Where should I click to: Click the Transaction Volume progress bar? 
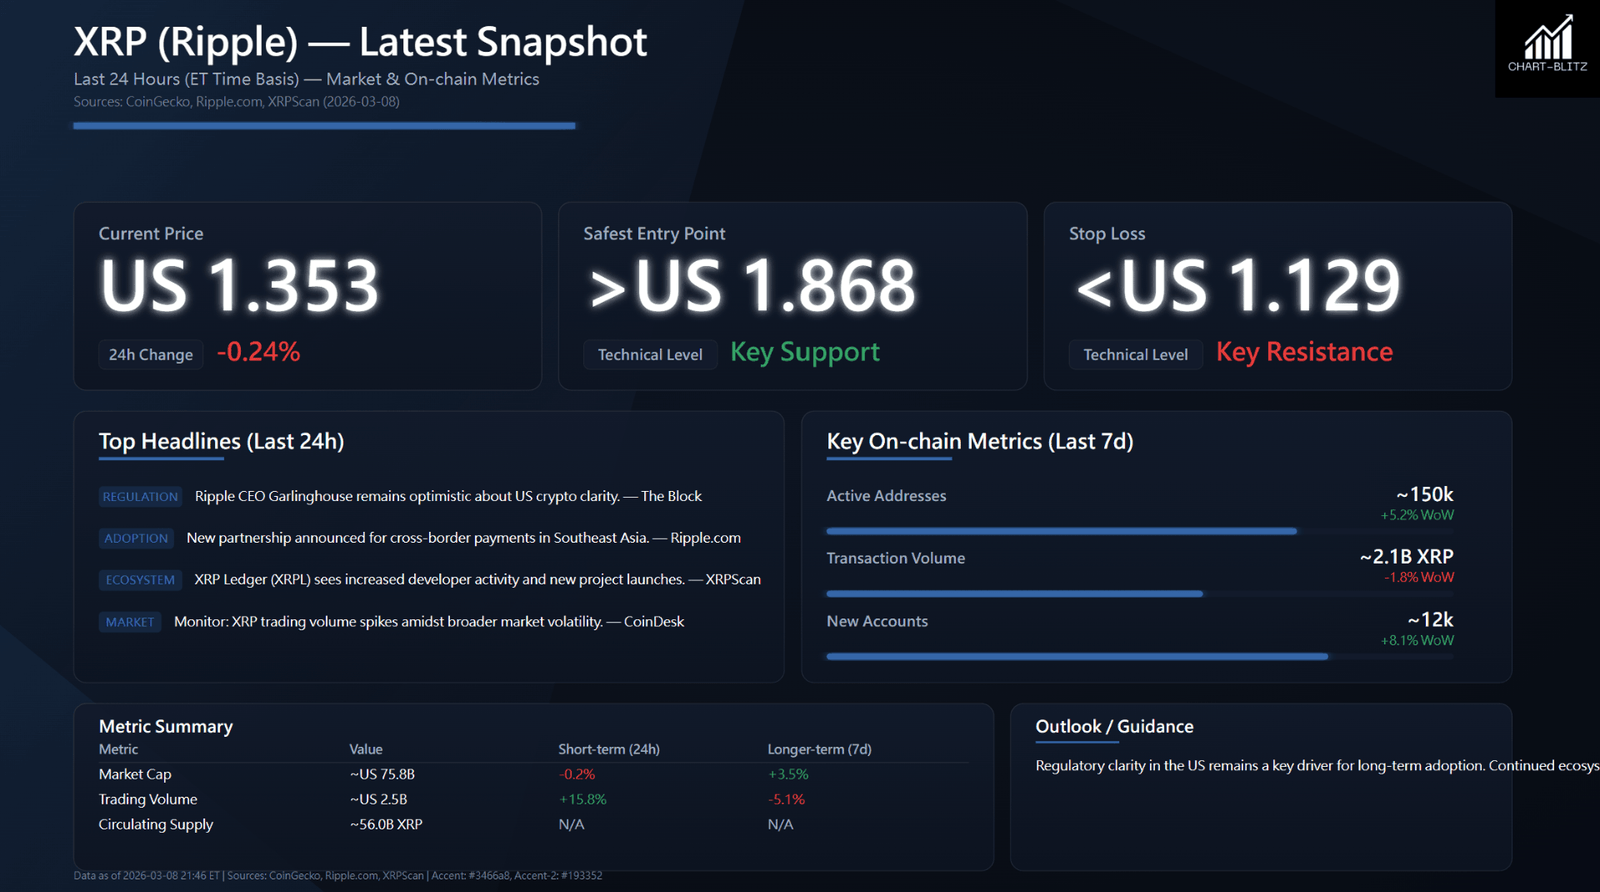pos(1014,594)
